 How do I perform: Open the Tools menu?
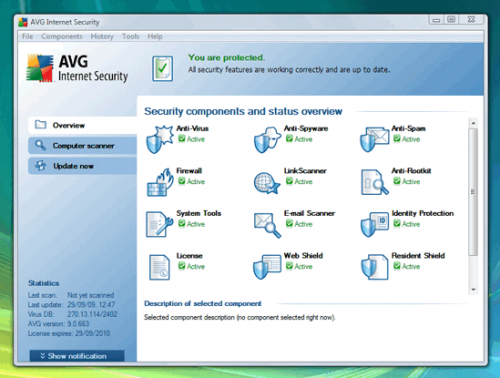click(x=130, y=36)
